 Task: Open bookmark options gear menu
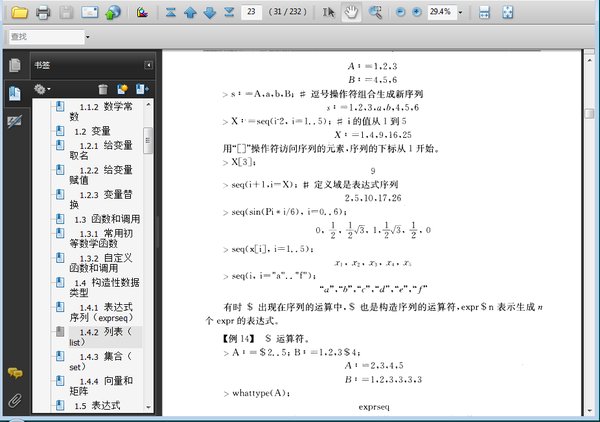tap(43, 89)
